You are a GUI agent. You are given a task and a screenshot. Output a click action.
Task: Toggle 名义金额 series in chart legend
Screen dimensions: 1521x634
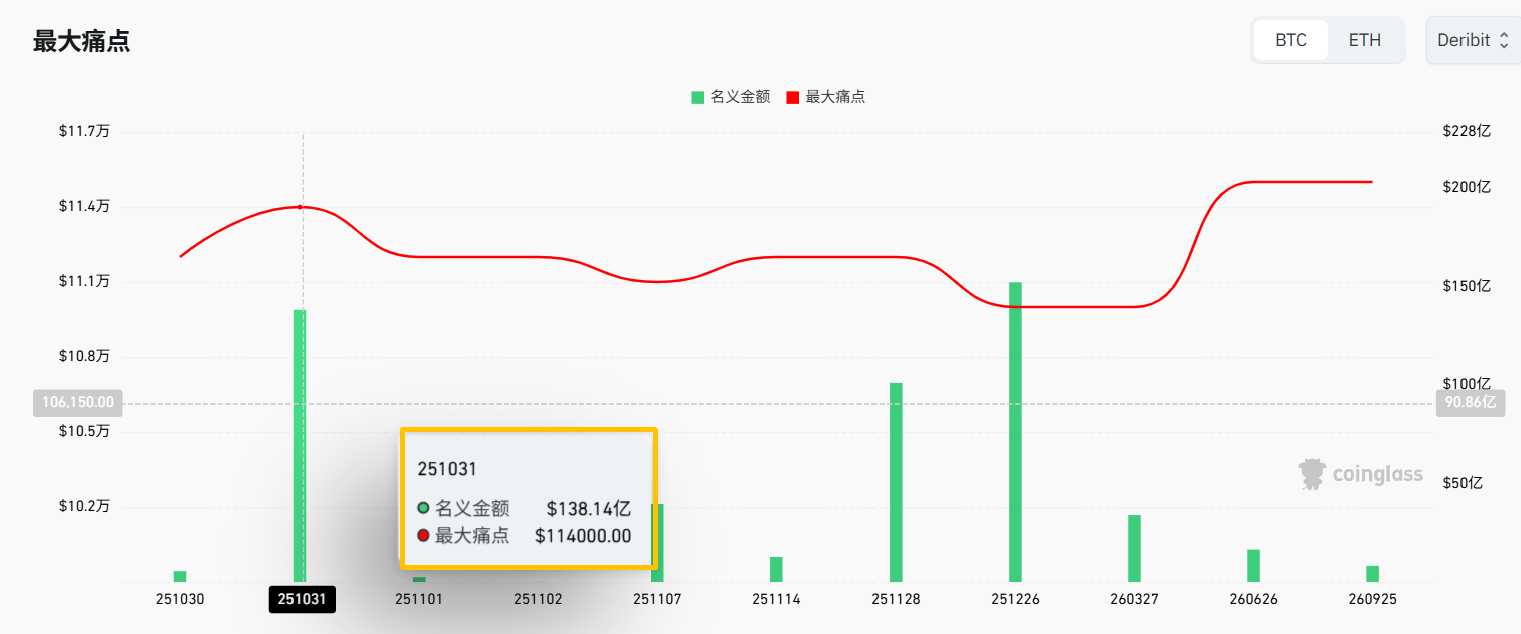click(730, 97)
